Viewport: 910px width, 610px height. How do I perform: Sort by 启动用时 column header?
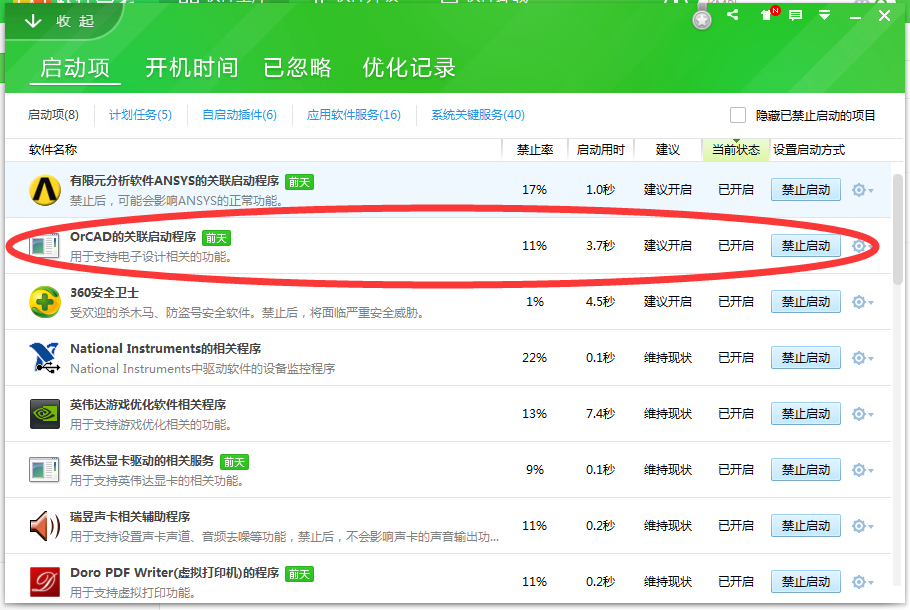(x=600, y=150)
